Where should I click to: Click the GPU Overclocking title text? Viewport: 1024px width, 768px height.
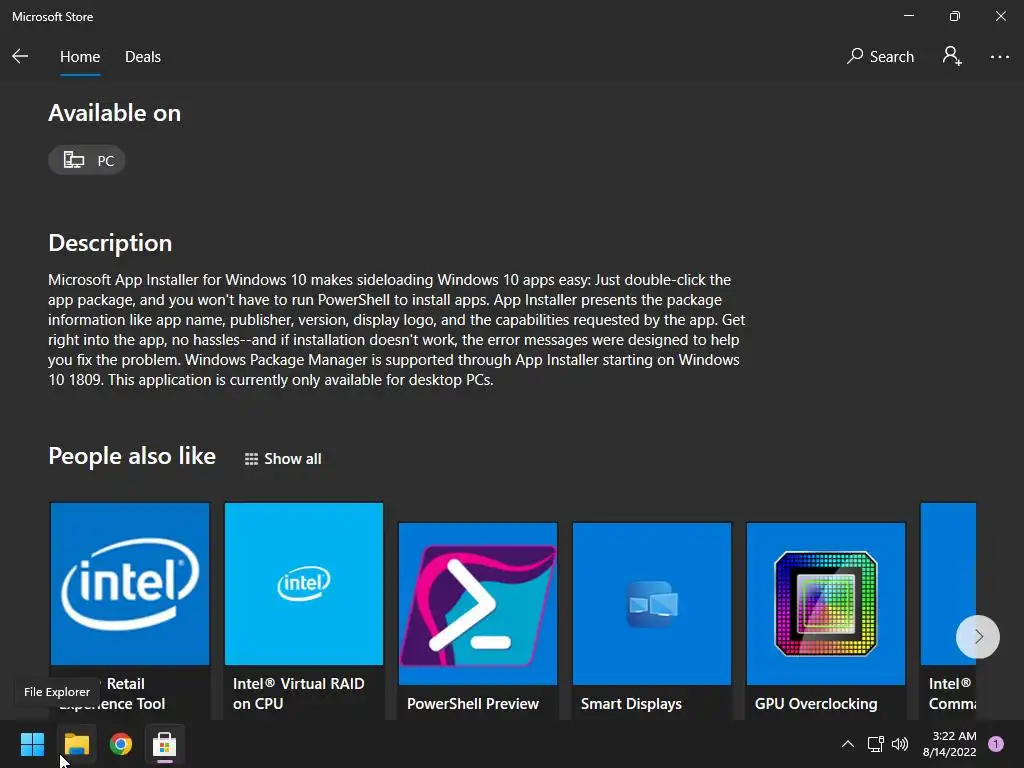click(x=816, y=704)
